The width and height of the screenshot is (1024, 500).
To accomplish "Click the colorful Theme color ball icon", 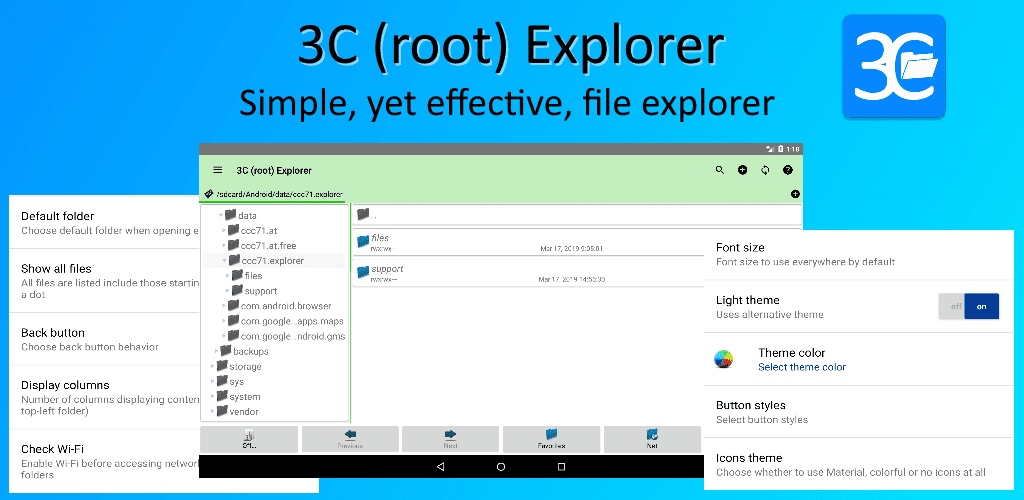I will click(x=724, y=359).
